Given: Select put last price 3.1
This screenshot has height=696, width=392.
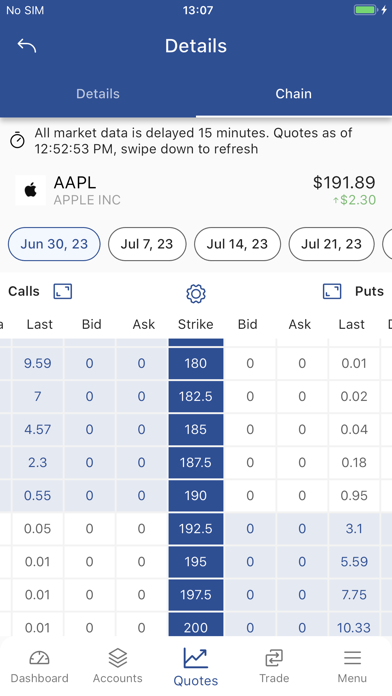Looking at the screenshot, I should (354, 529).
